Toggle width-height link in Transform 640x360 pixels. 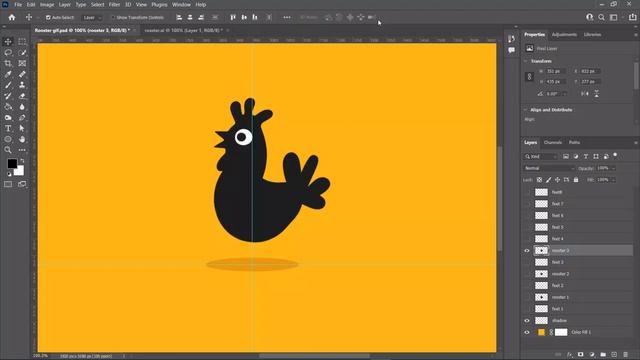(x=529, y=77)
